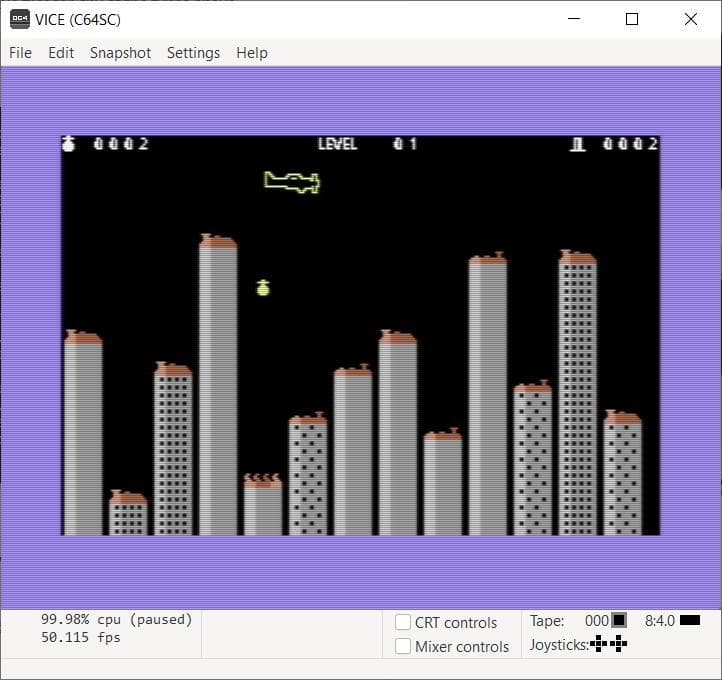Click the LEVEL label in the game
The height and width of the screenshot is (680, 722).
338,144
